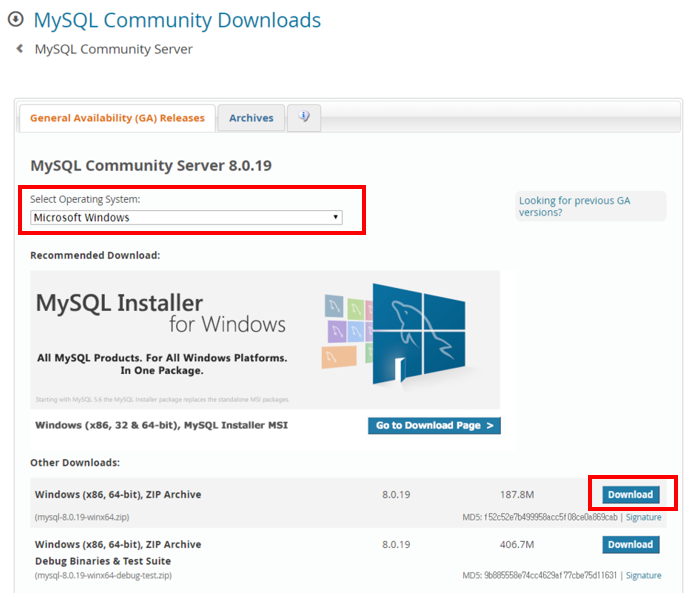This screenshot has width=693, height=603.
Task: Click the (mysql-8.0.19-winx64-debug-test.zip) file name
Action: [x=103, y=576]
